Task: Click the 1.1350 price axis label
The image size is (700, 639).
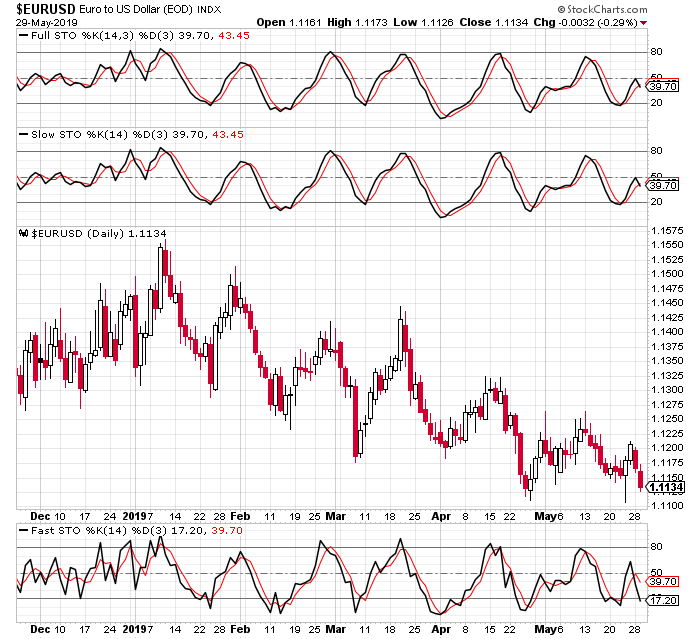Action: pos(667,361)
